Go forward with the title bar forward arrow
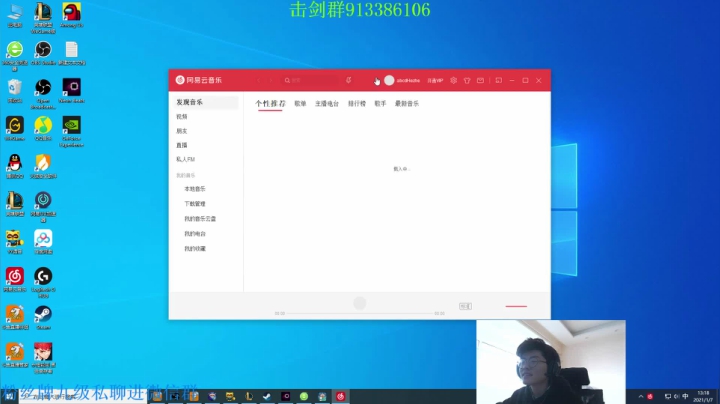Viewport: 720px width, 404px height. coord(271,80)
